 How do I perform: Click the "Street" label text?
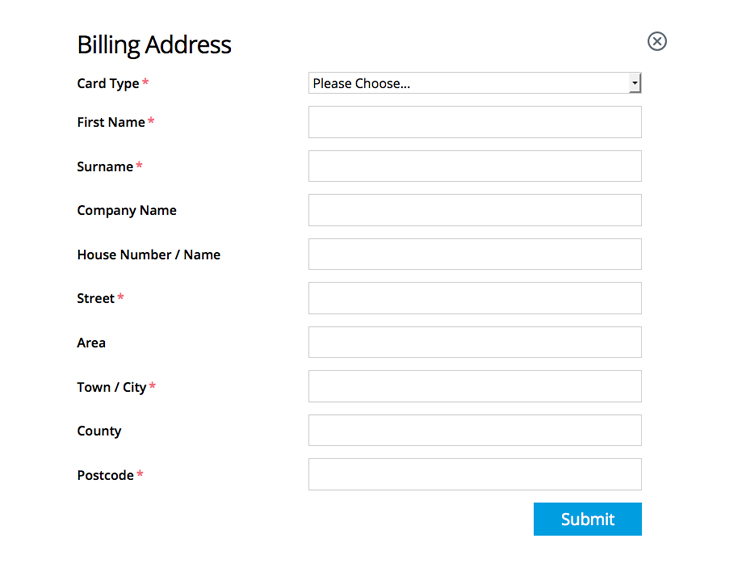click(96, 299)
